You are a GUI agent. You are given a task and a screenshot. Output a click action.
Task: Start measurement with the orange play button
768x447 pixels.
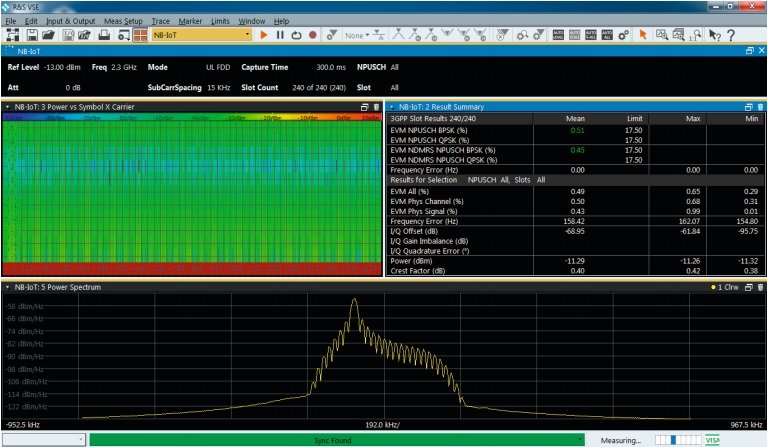[264, 35]
